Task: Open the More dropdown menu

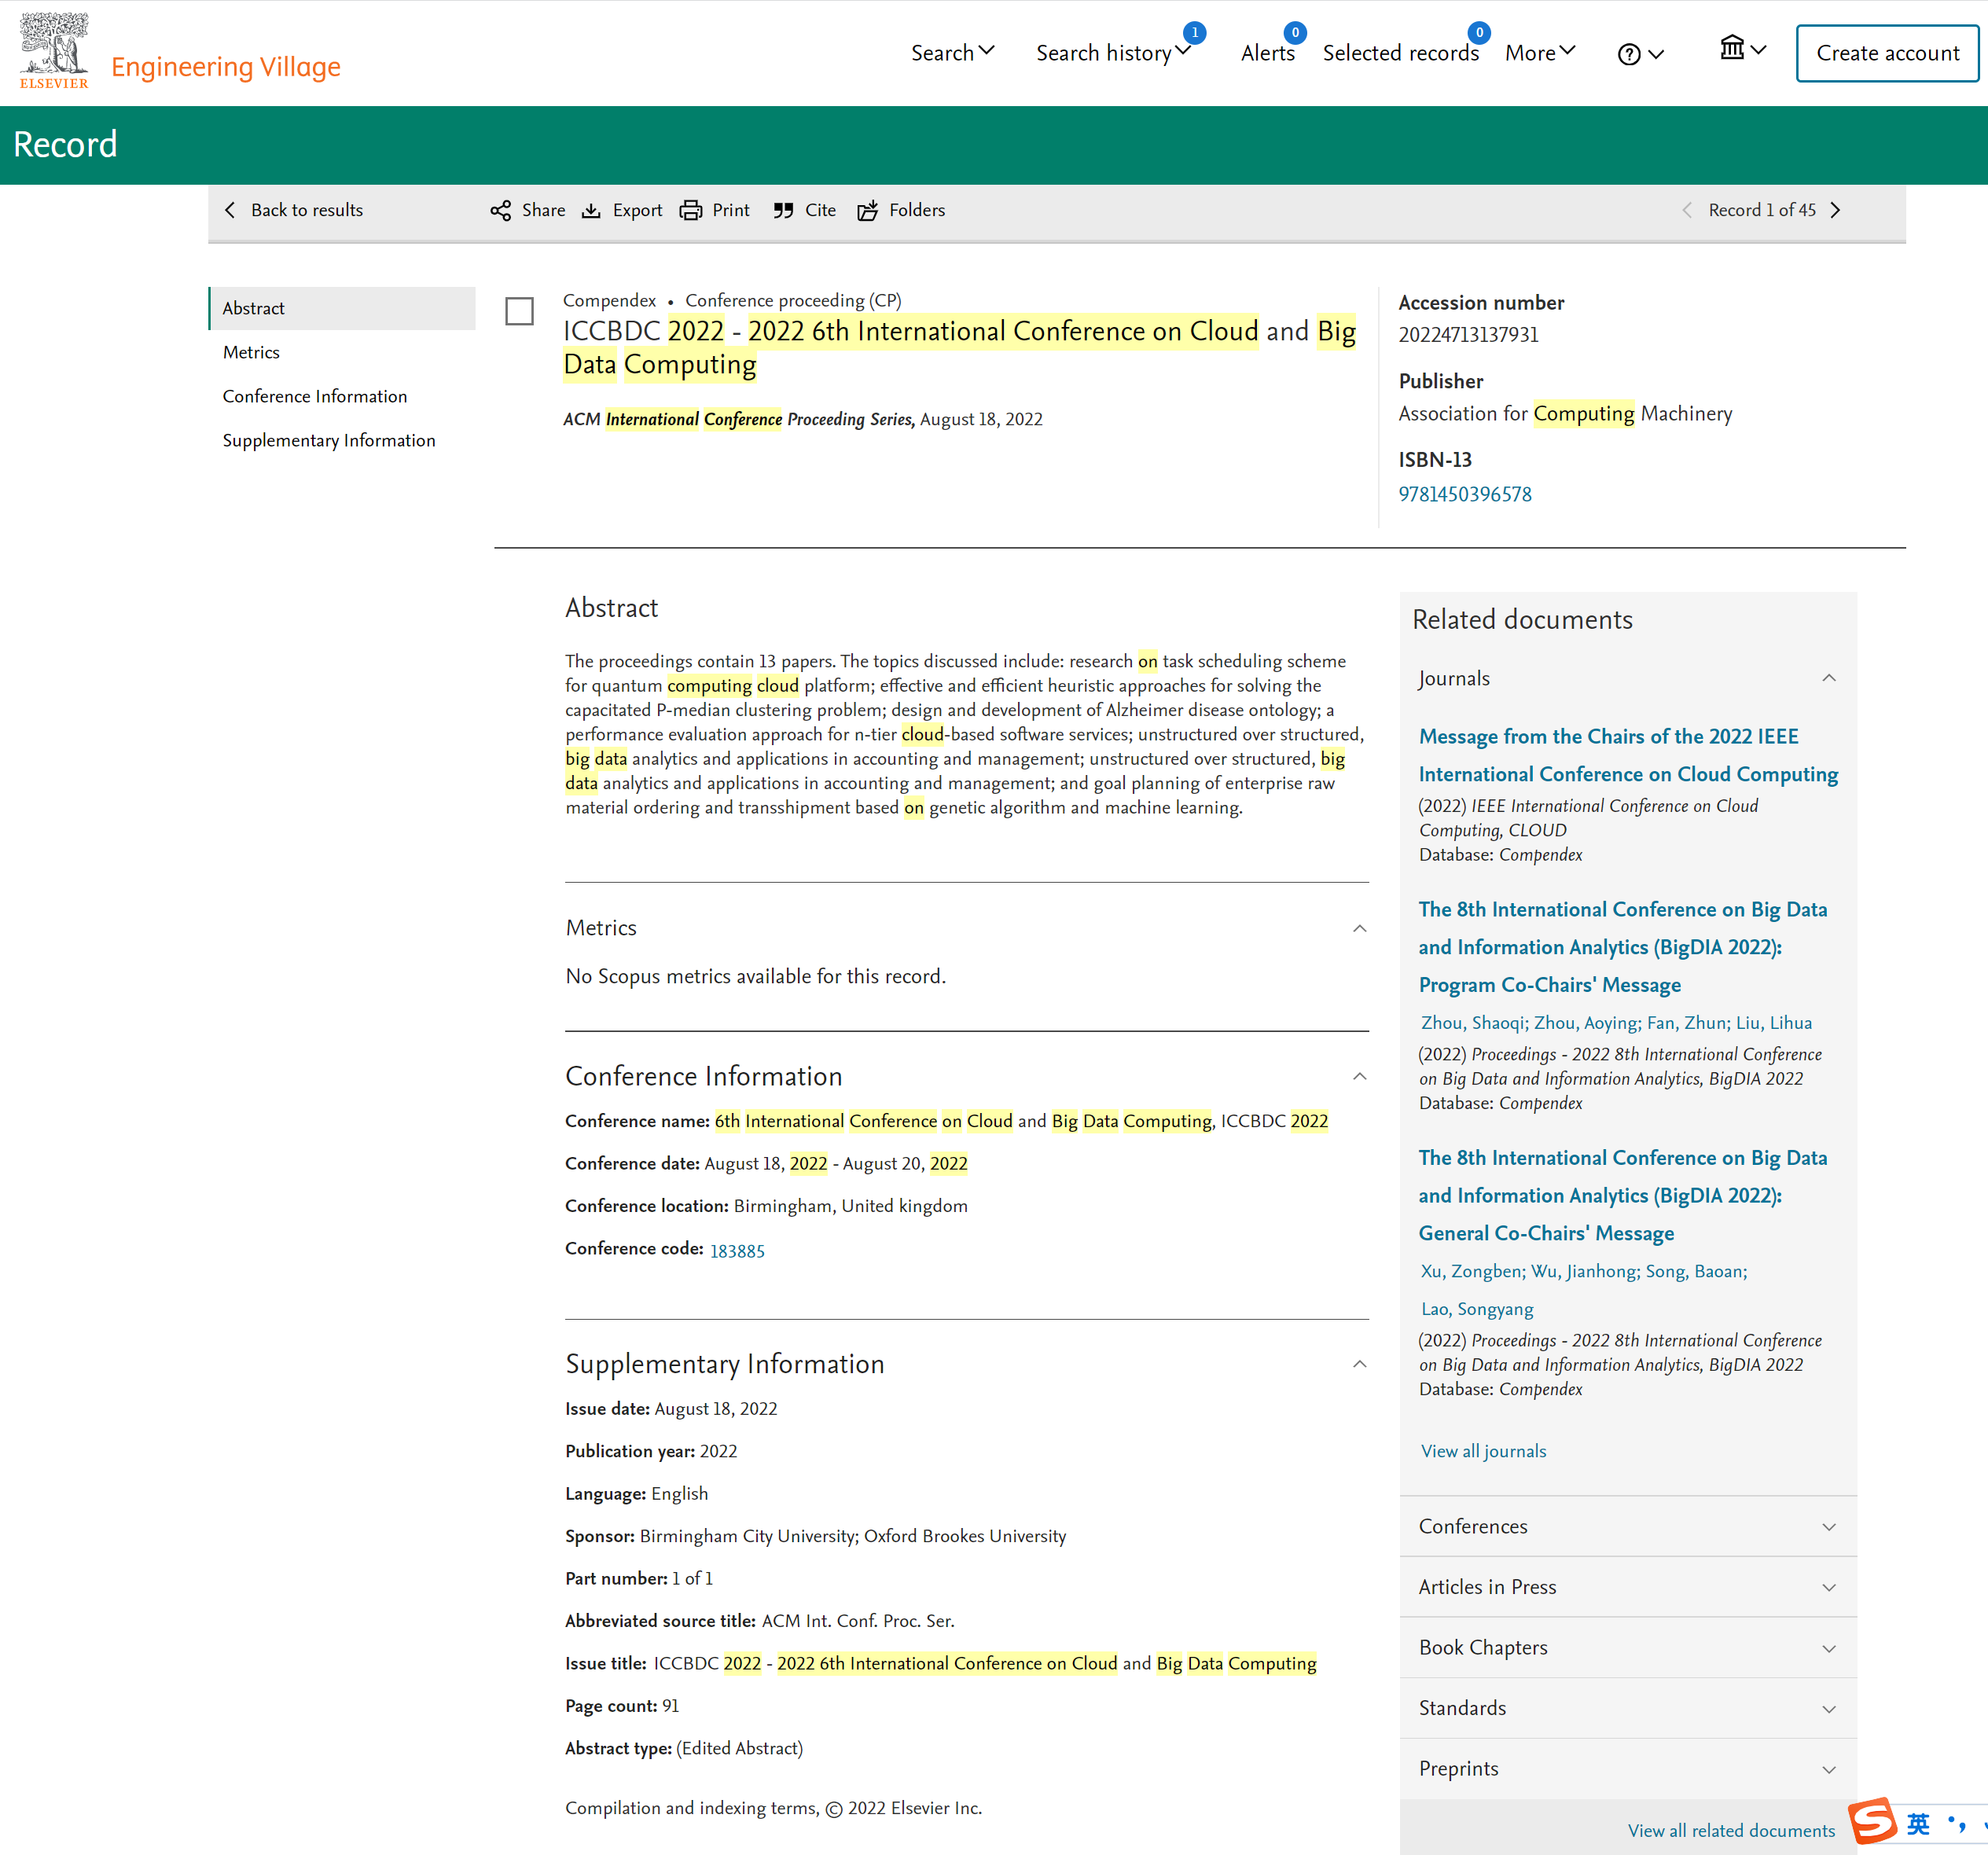Action: click(1540, 53)
